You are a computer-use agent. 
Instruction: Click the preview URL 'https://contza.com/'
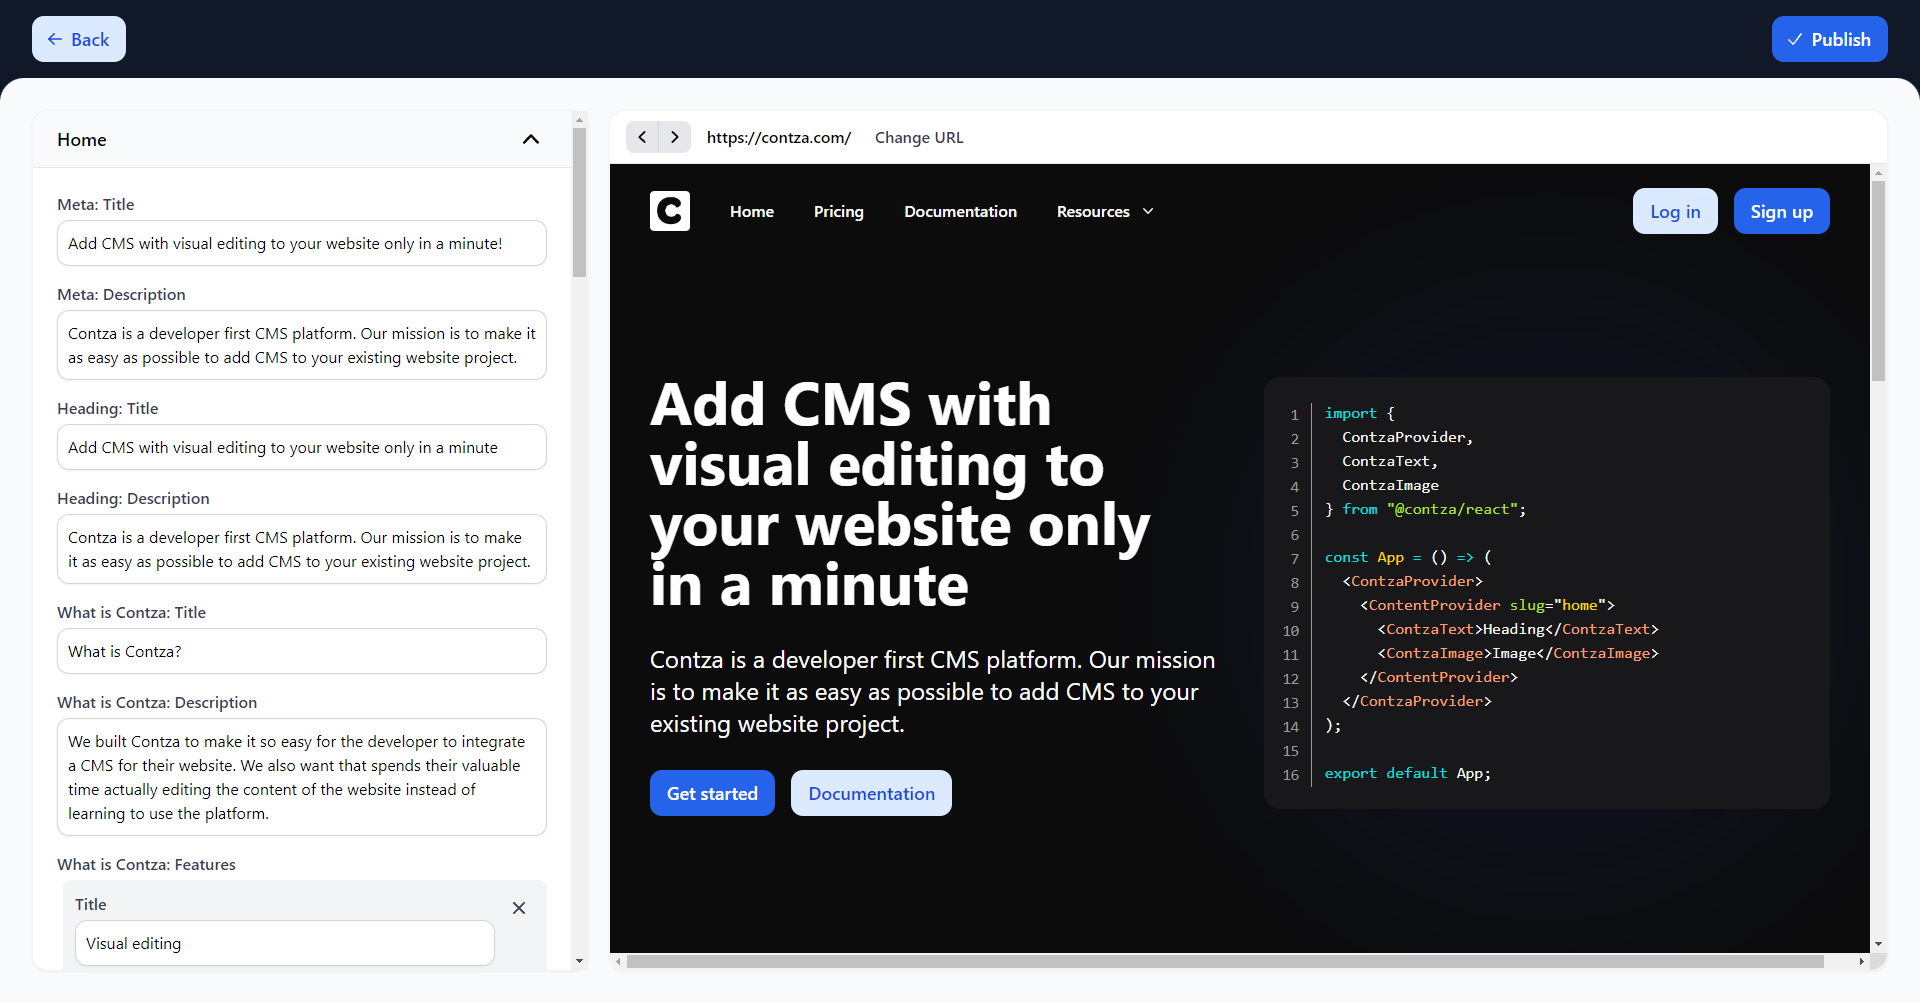pyautogui.click(x=779, y=137)
